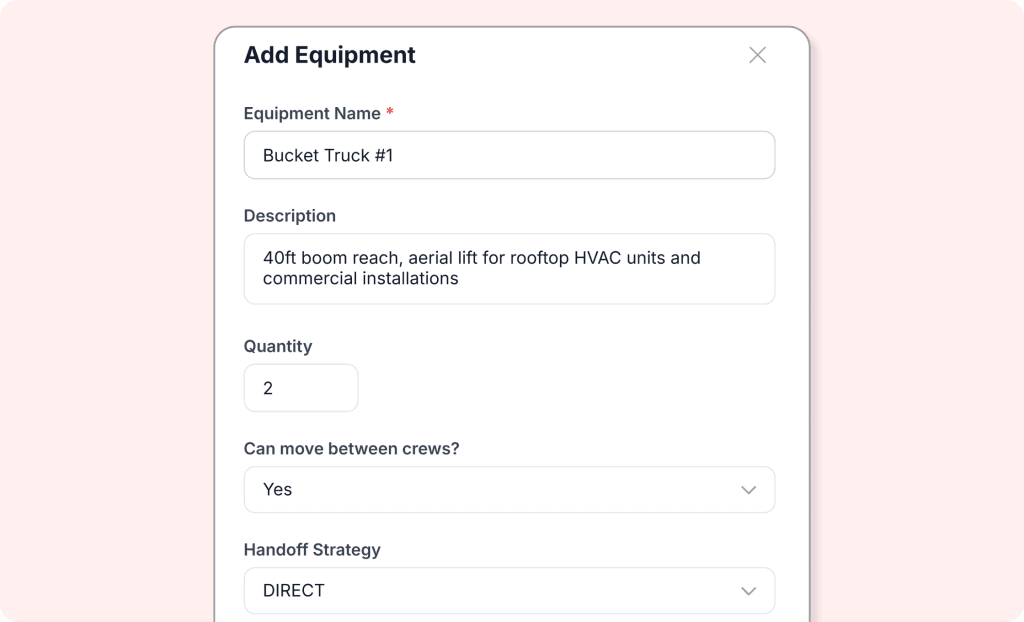The image size is (1024, 622).
Task: Open the Handoff Strategy dropdown
Action: (x=509, y=591)
